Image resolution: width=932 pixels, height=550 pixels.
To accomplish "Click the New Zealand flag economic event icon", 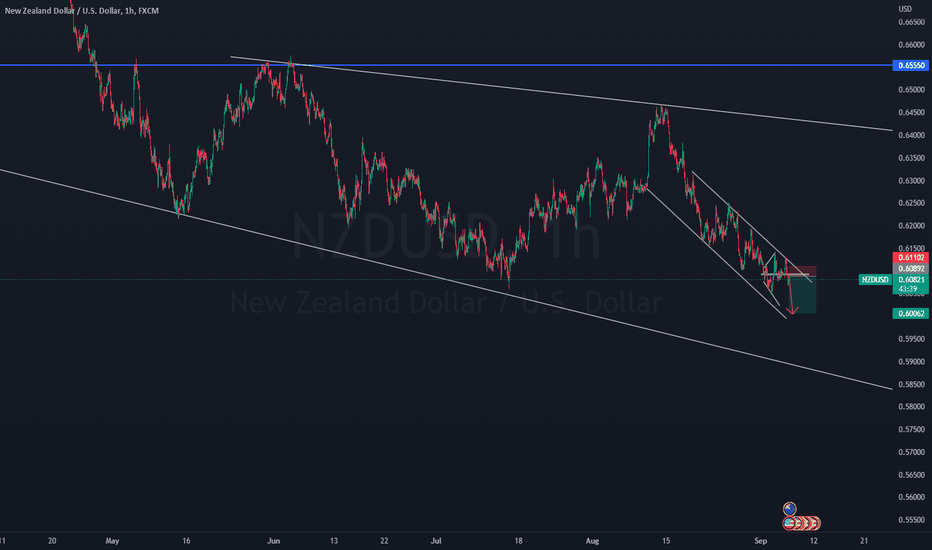I will [789, 509].
